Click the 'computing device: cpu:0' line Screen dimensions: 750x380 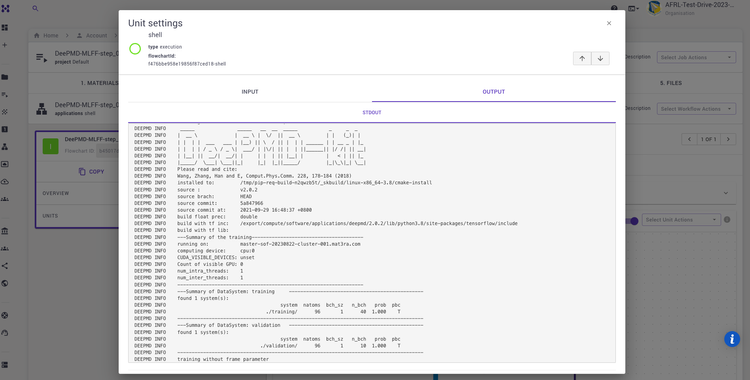tap(216, 251)
